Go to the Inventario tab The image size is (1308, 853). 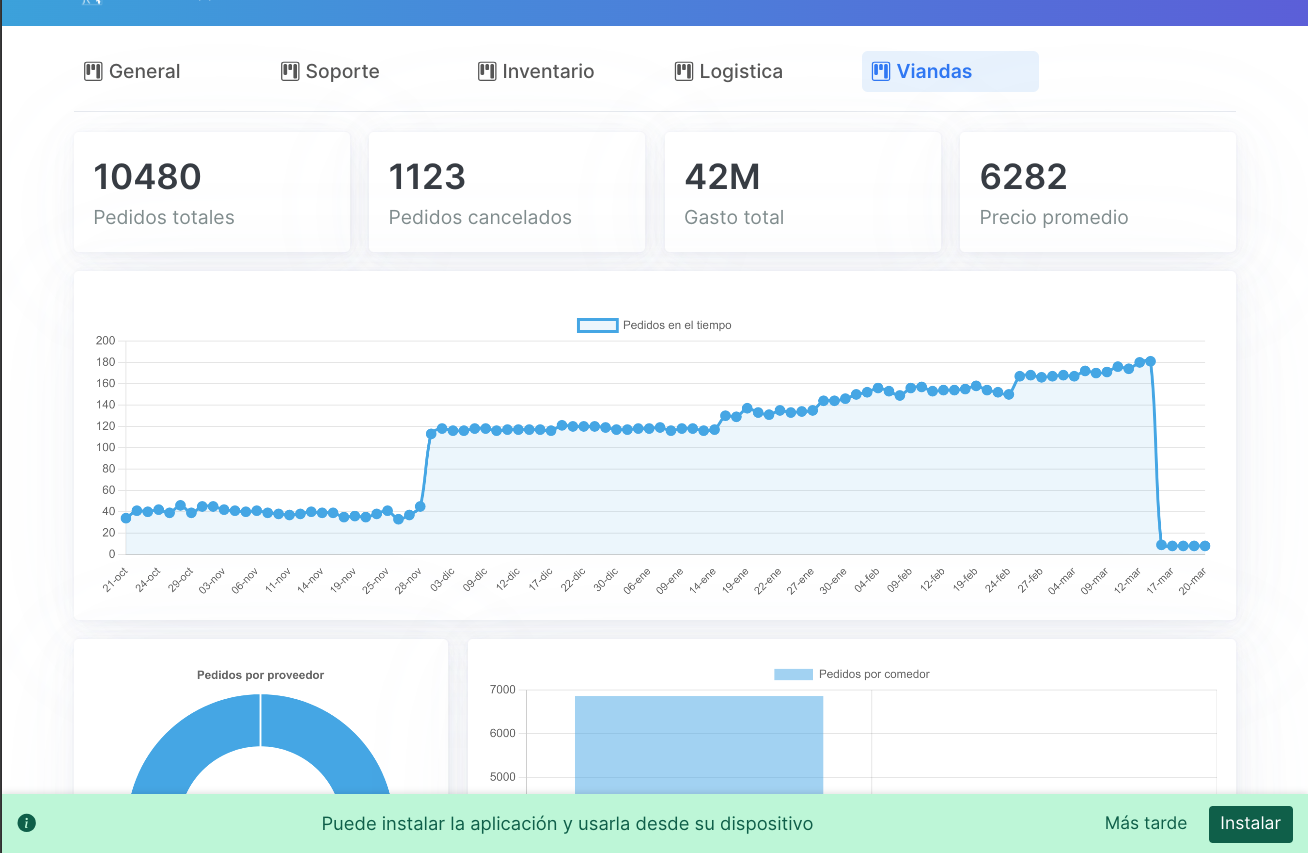pyautogui.click(x=548, y=71)
